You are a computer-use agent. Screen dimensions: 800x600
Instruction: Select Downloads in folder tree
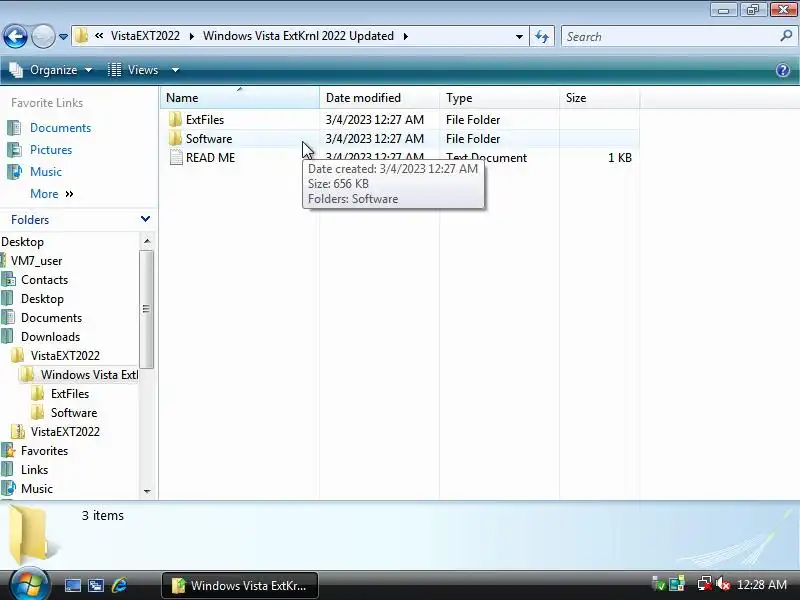pyautogui.click(x=51, y=337)
